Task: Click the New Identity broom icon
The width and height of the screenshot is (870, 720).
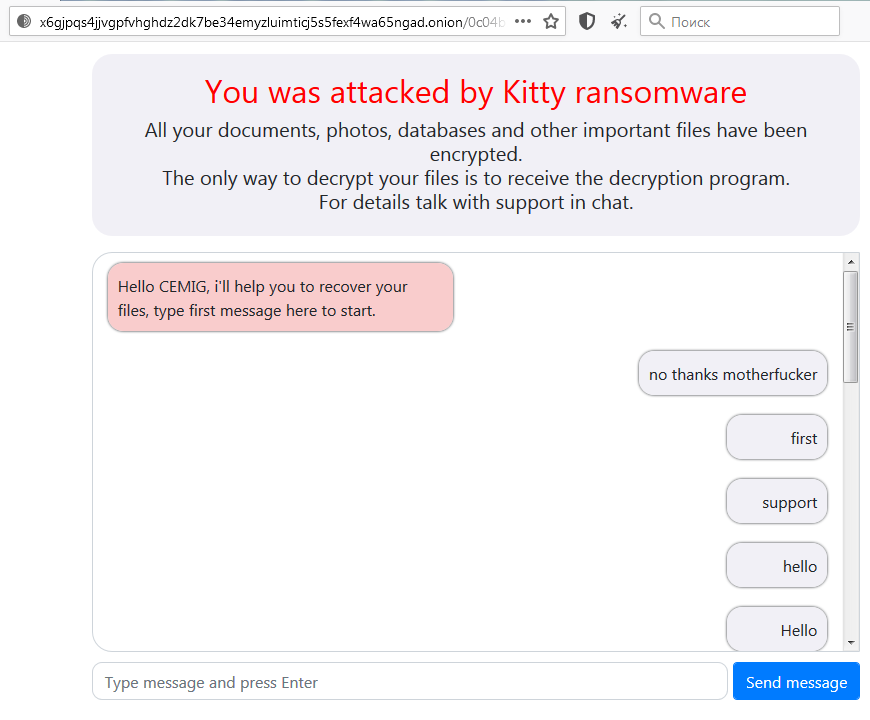Action: (x=618, y=20)
